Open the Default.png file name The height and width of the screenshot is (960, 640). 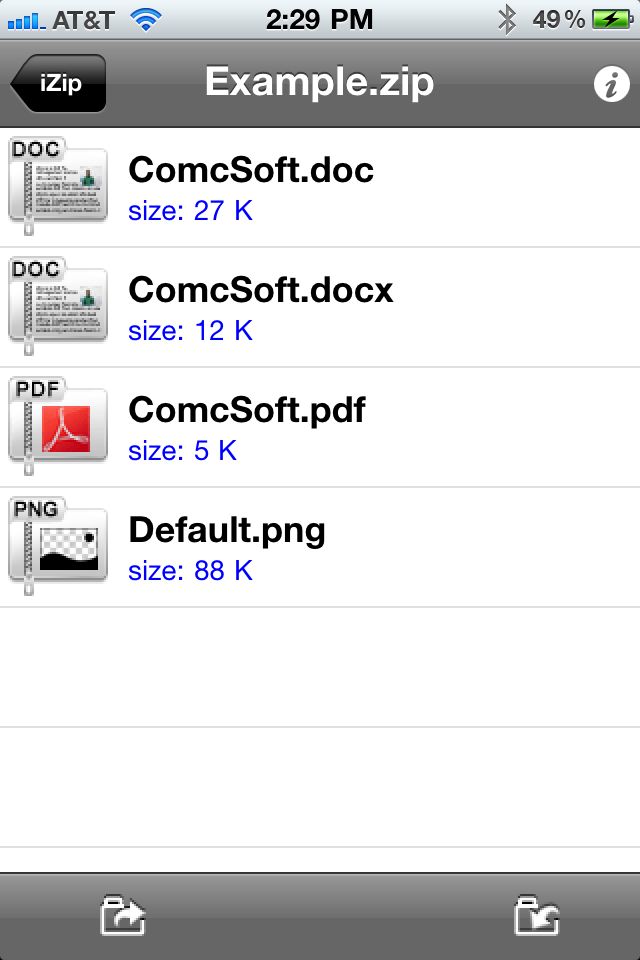[227, 530]
